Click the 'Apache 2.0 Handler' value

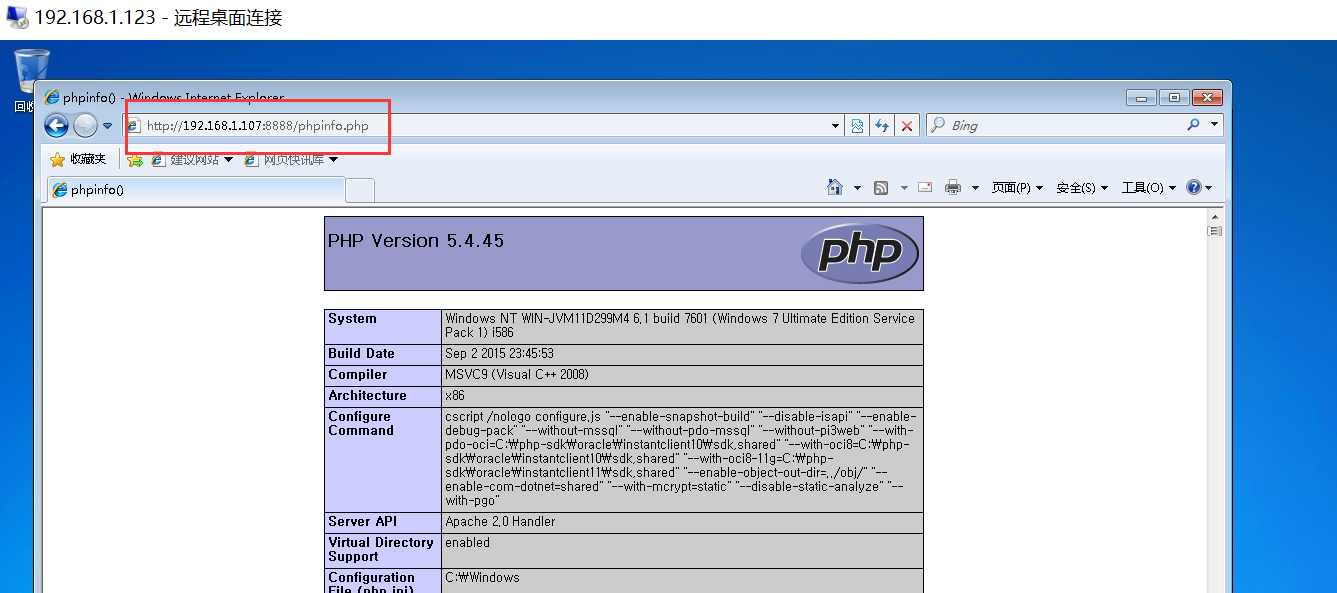click(500, 522)
